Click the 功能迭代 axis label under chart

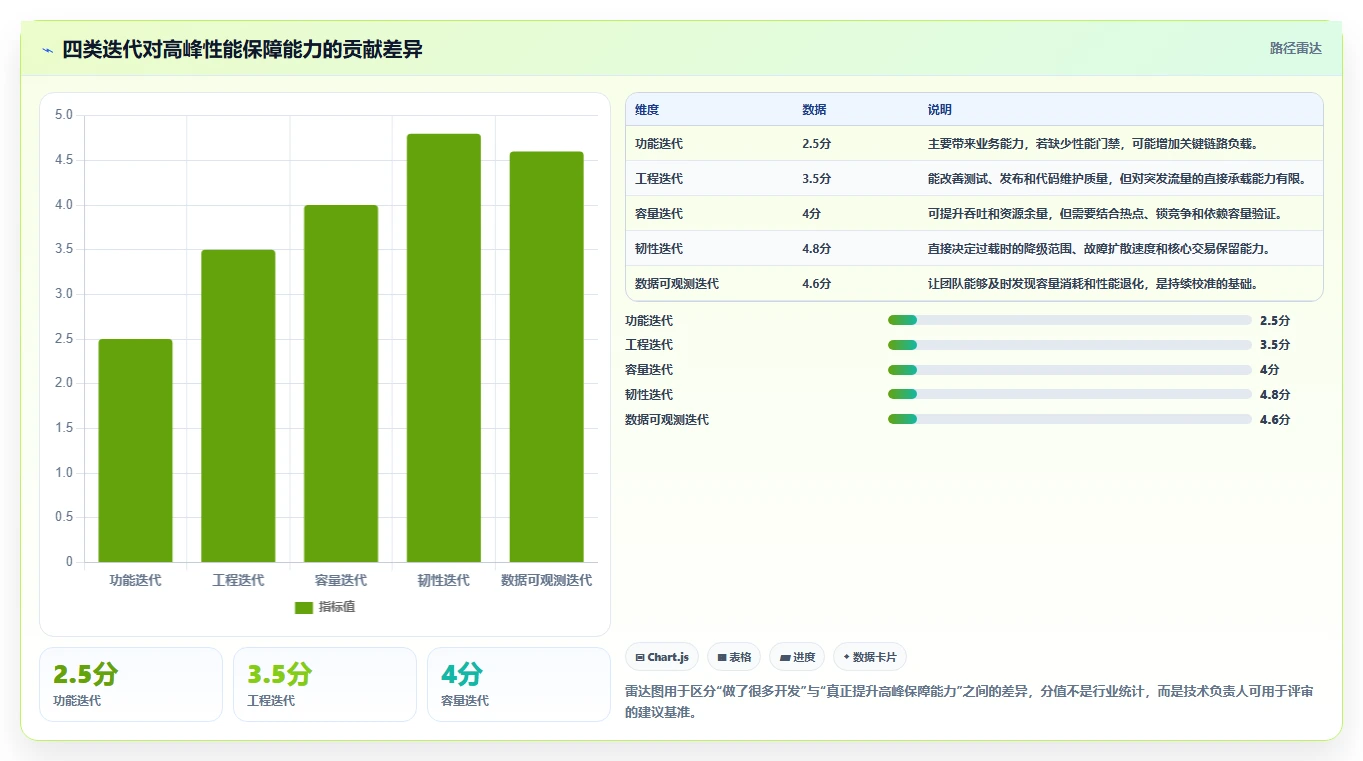(135, 580)
